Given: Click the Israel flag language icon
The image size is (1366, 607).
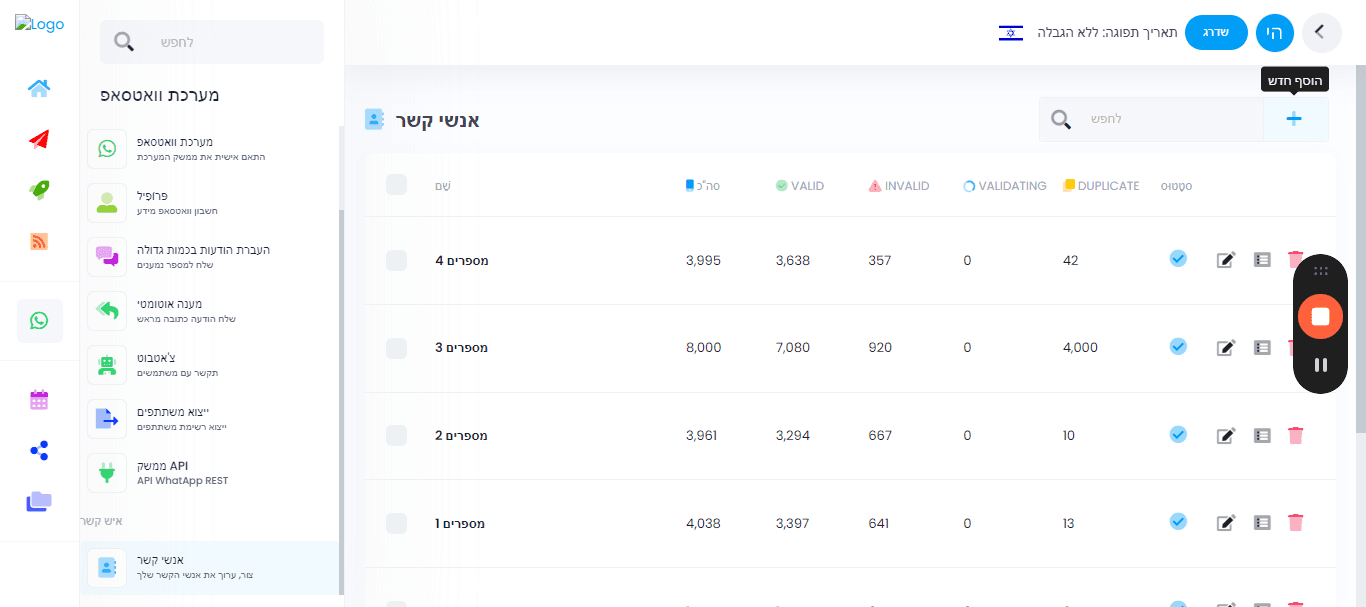Looking at the screenshot, I should point(1011,32).
